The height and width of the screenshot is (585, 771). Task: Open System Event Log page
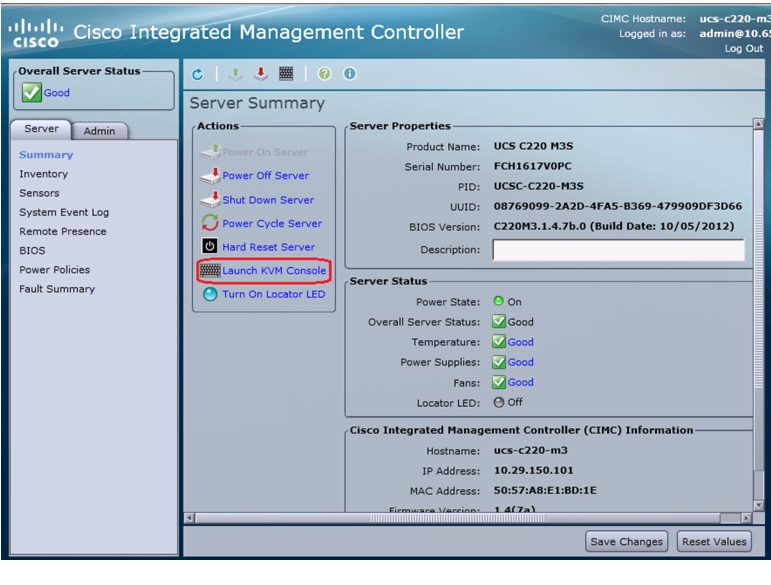point(64,212)
